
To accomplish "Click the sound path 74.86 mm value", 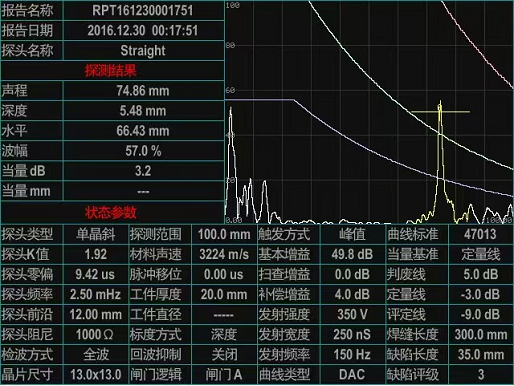I will (143, 91).
